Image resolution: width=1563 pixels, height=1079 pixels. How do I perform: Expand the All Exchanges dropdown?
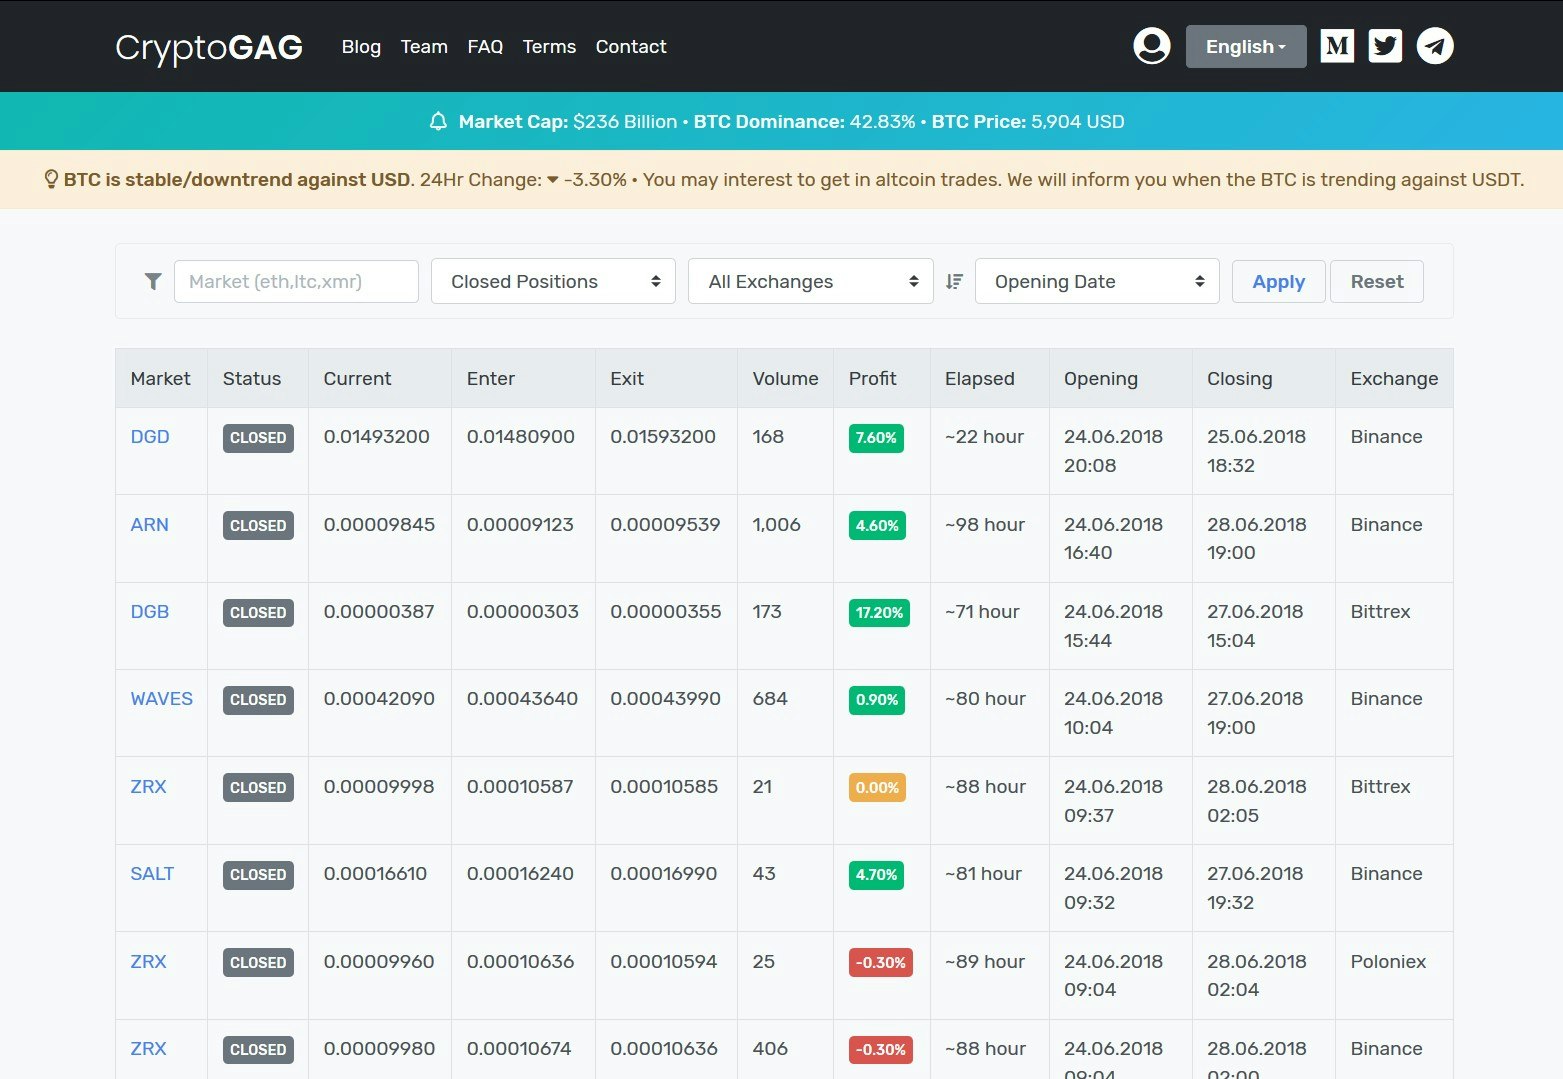point(810,281)
